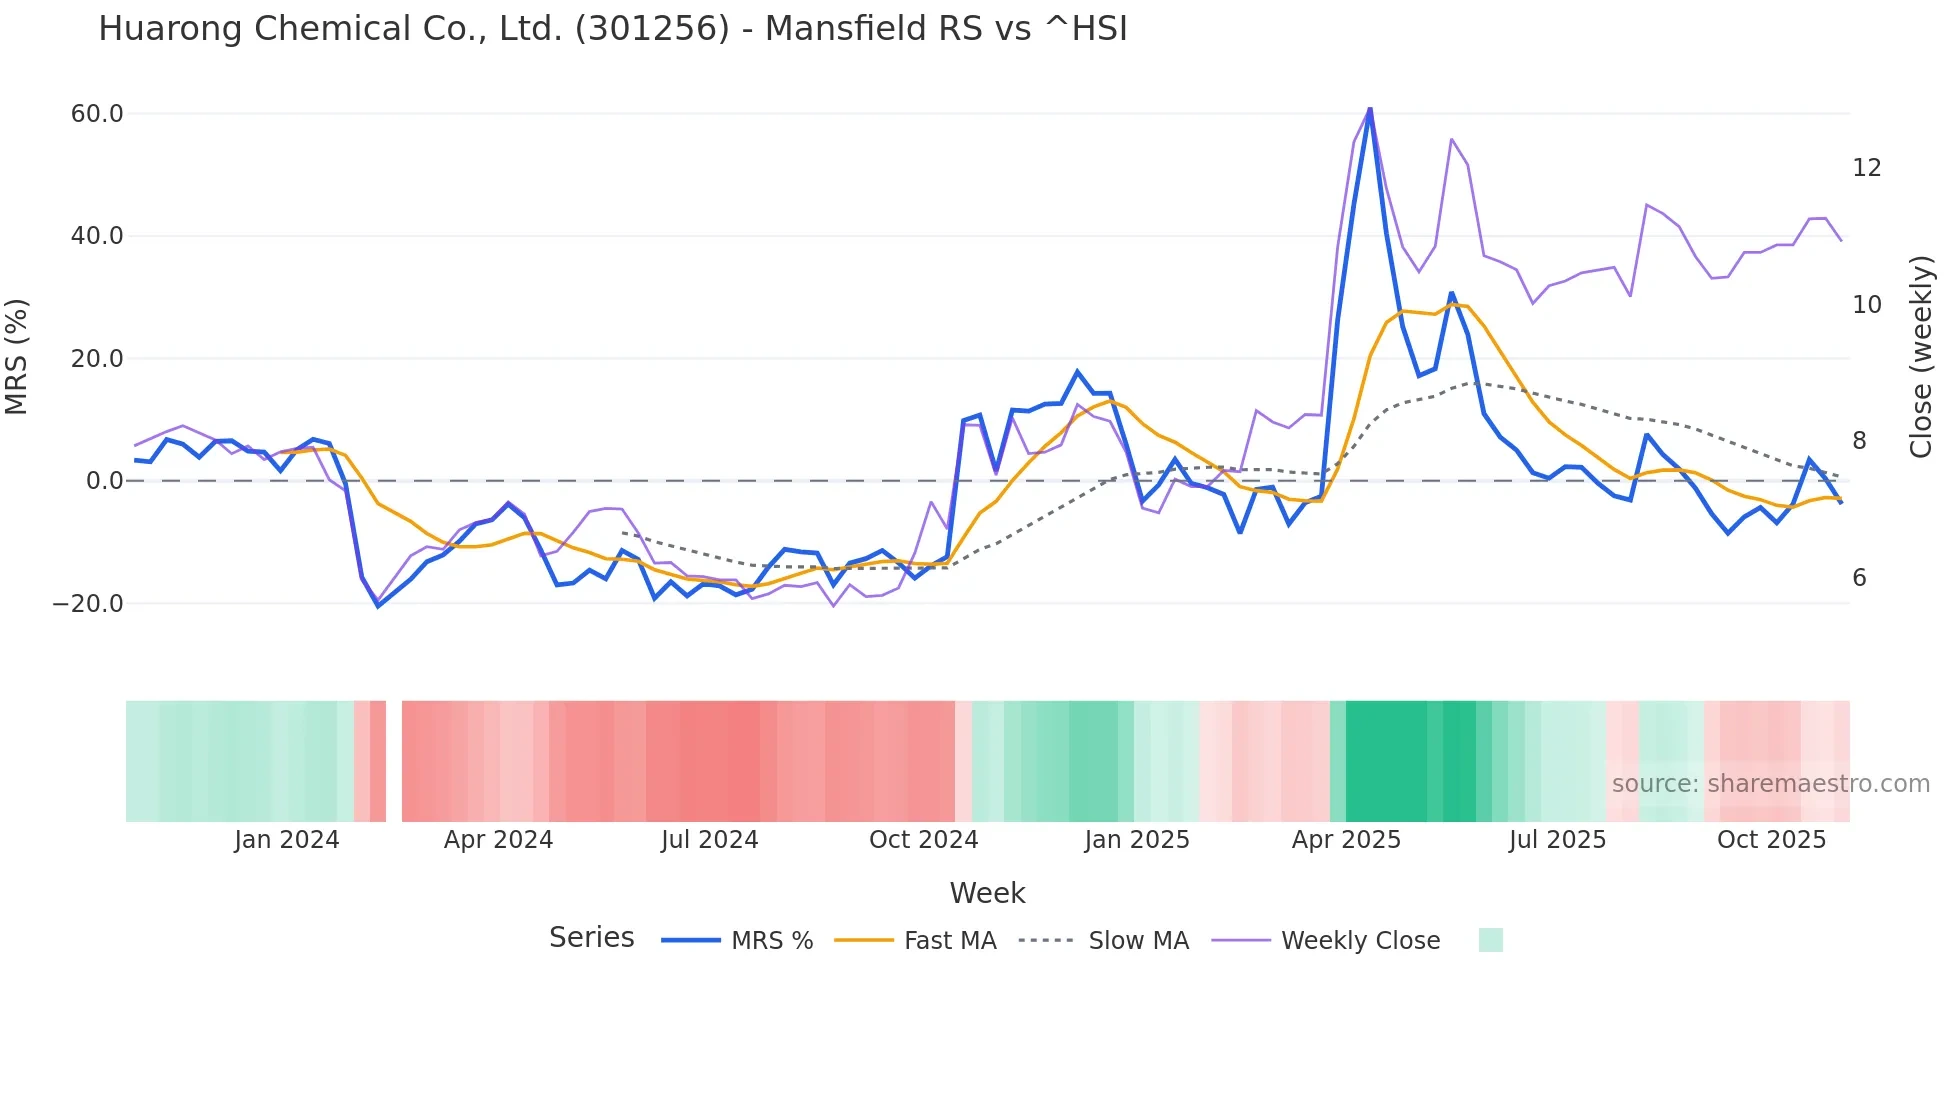Click the 60.0 y-axis label
The height and width of the screenshot is (1102, 1960).
(97, 114)
